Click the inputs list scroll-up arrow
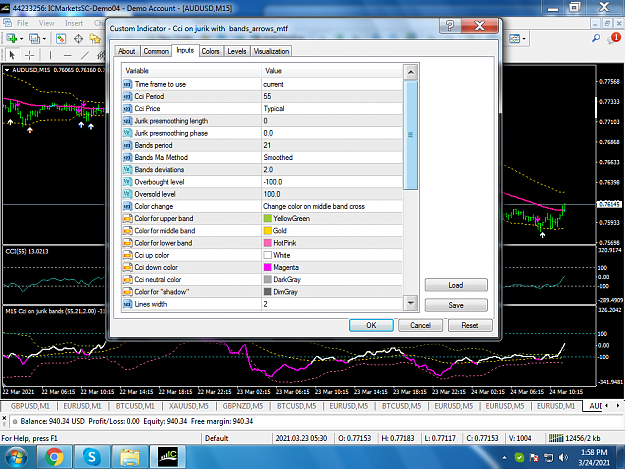The width and height of the screenshot is (625, 469). tap(411, 72)
